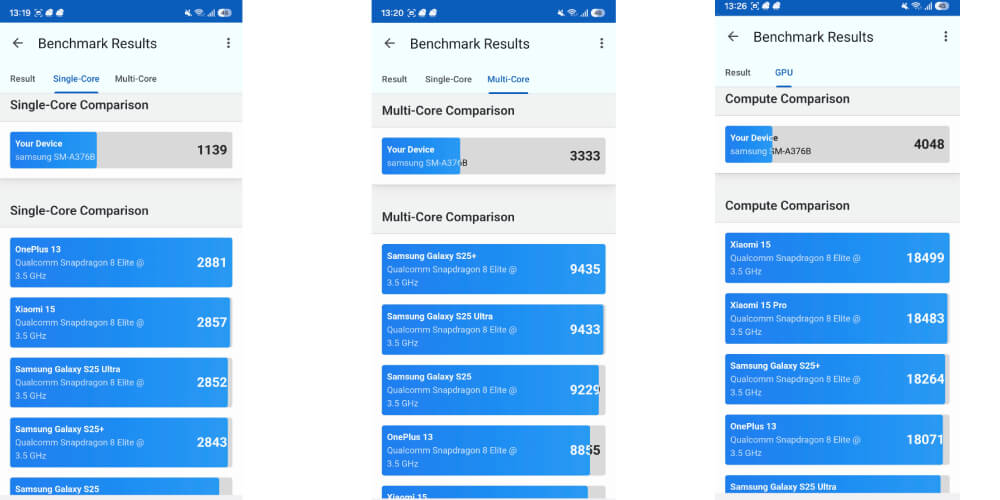Open OnePlus 13 compute entry 18071
This screenshot has height=500, width=1000.
pos(837,439)
